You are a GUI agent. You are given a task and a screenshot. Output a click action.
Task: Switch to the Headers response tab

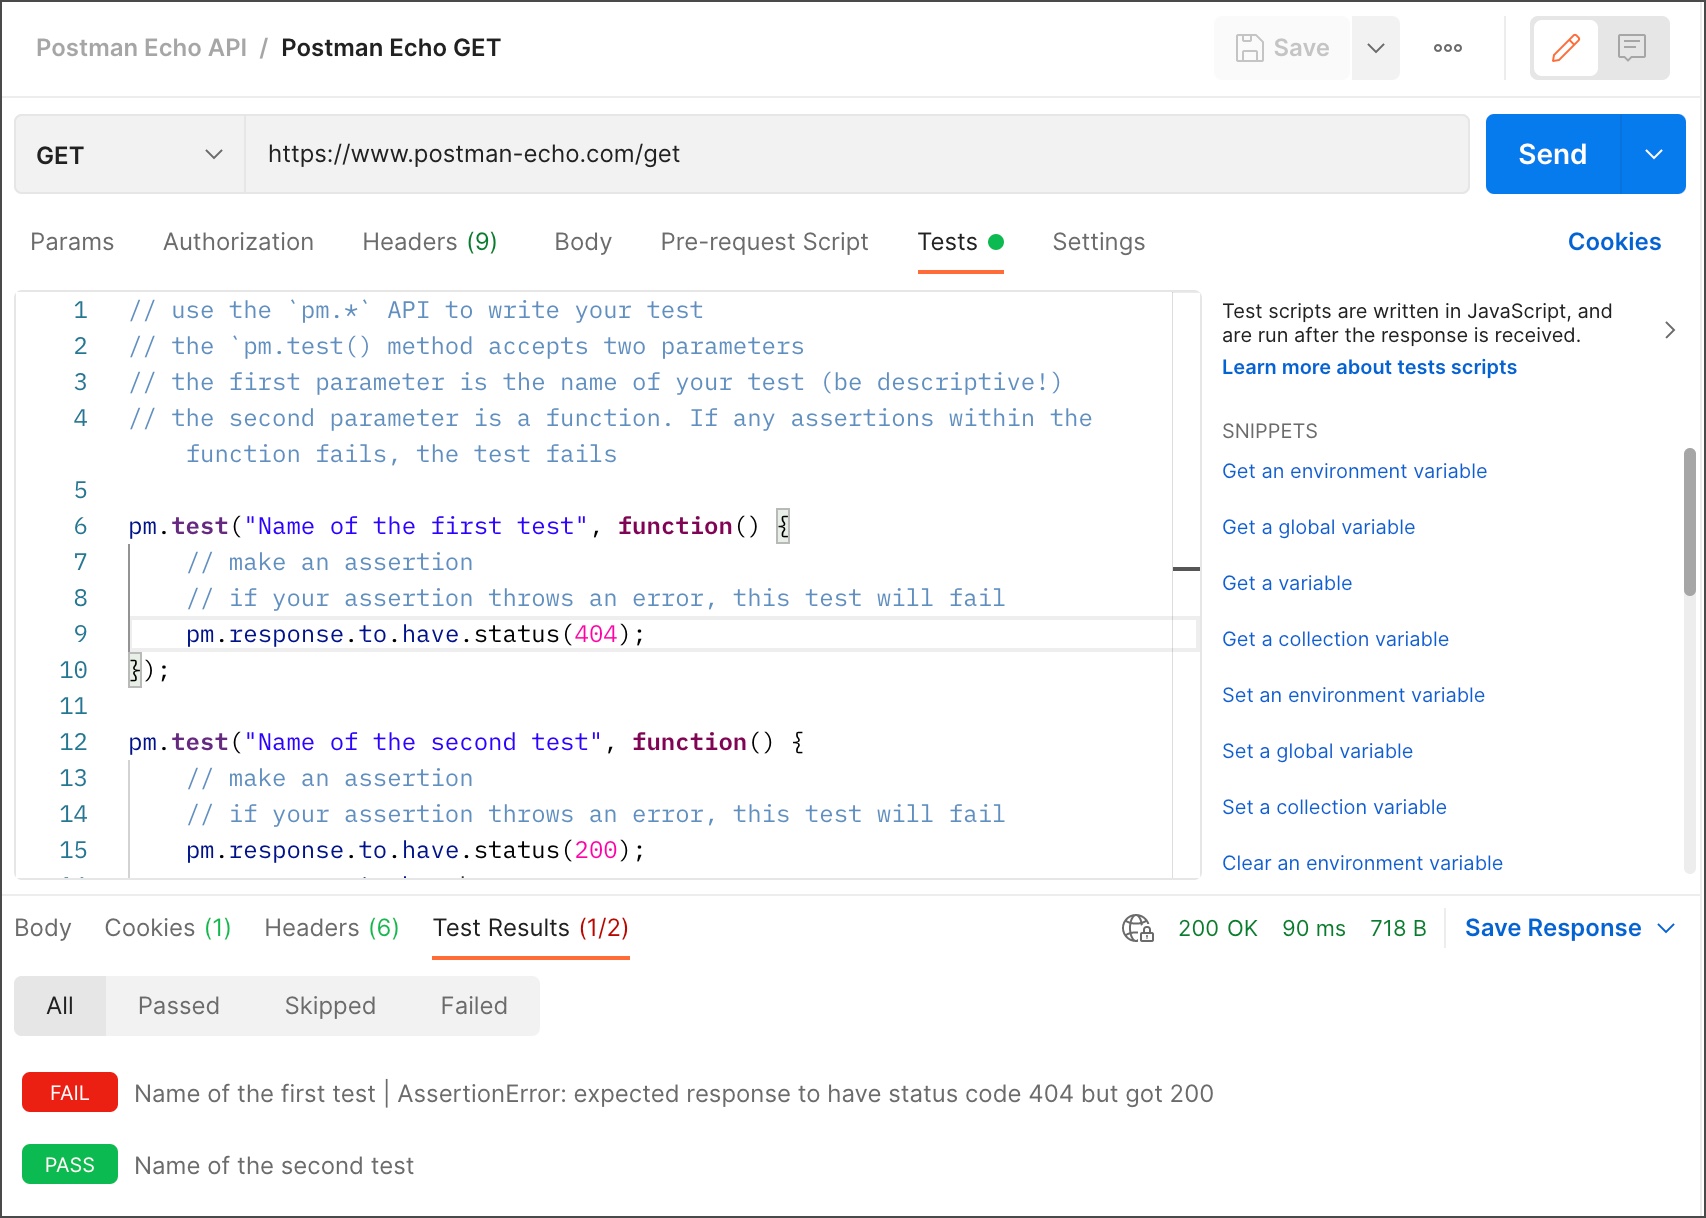[331, 928]
